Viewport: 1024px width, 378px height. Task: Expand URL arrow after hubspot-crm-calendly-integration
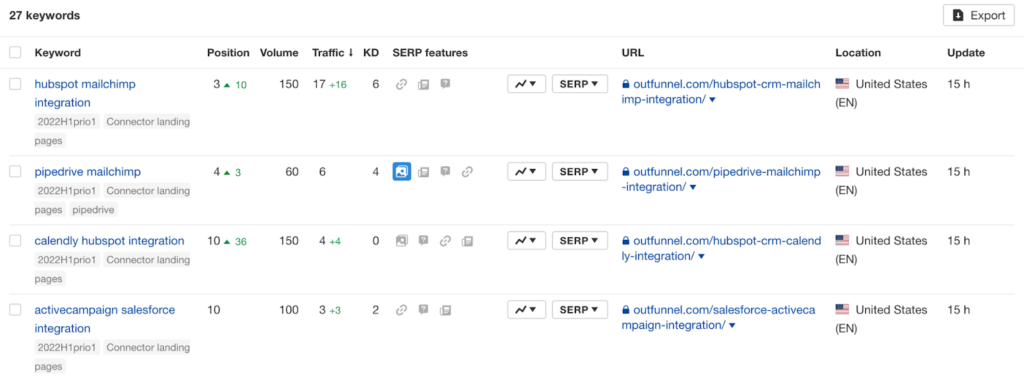click(x=701, y=257)
